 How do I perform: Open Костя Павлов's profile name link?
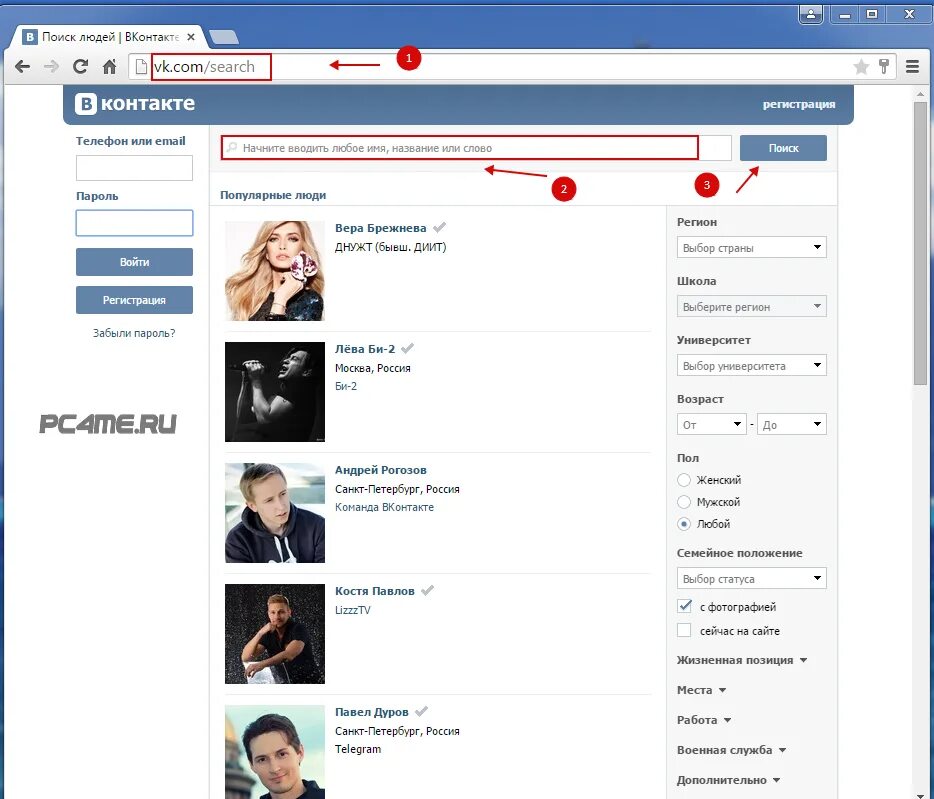point(375,590)
